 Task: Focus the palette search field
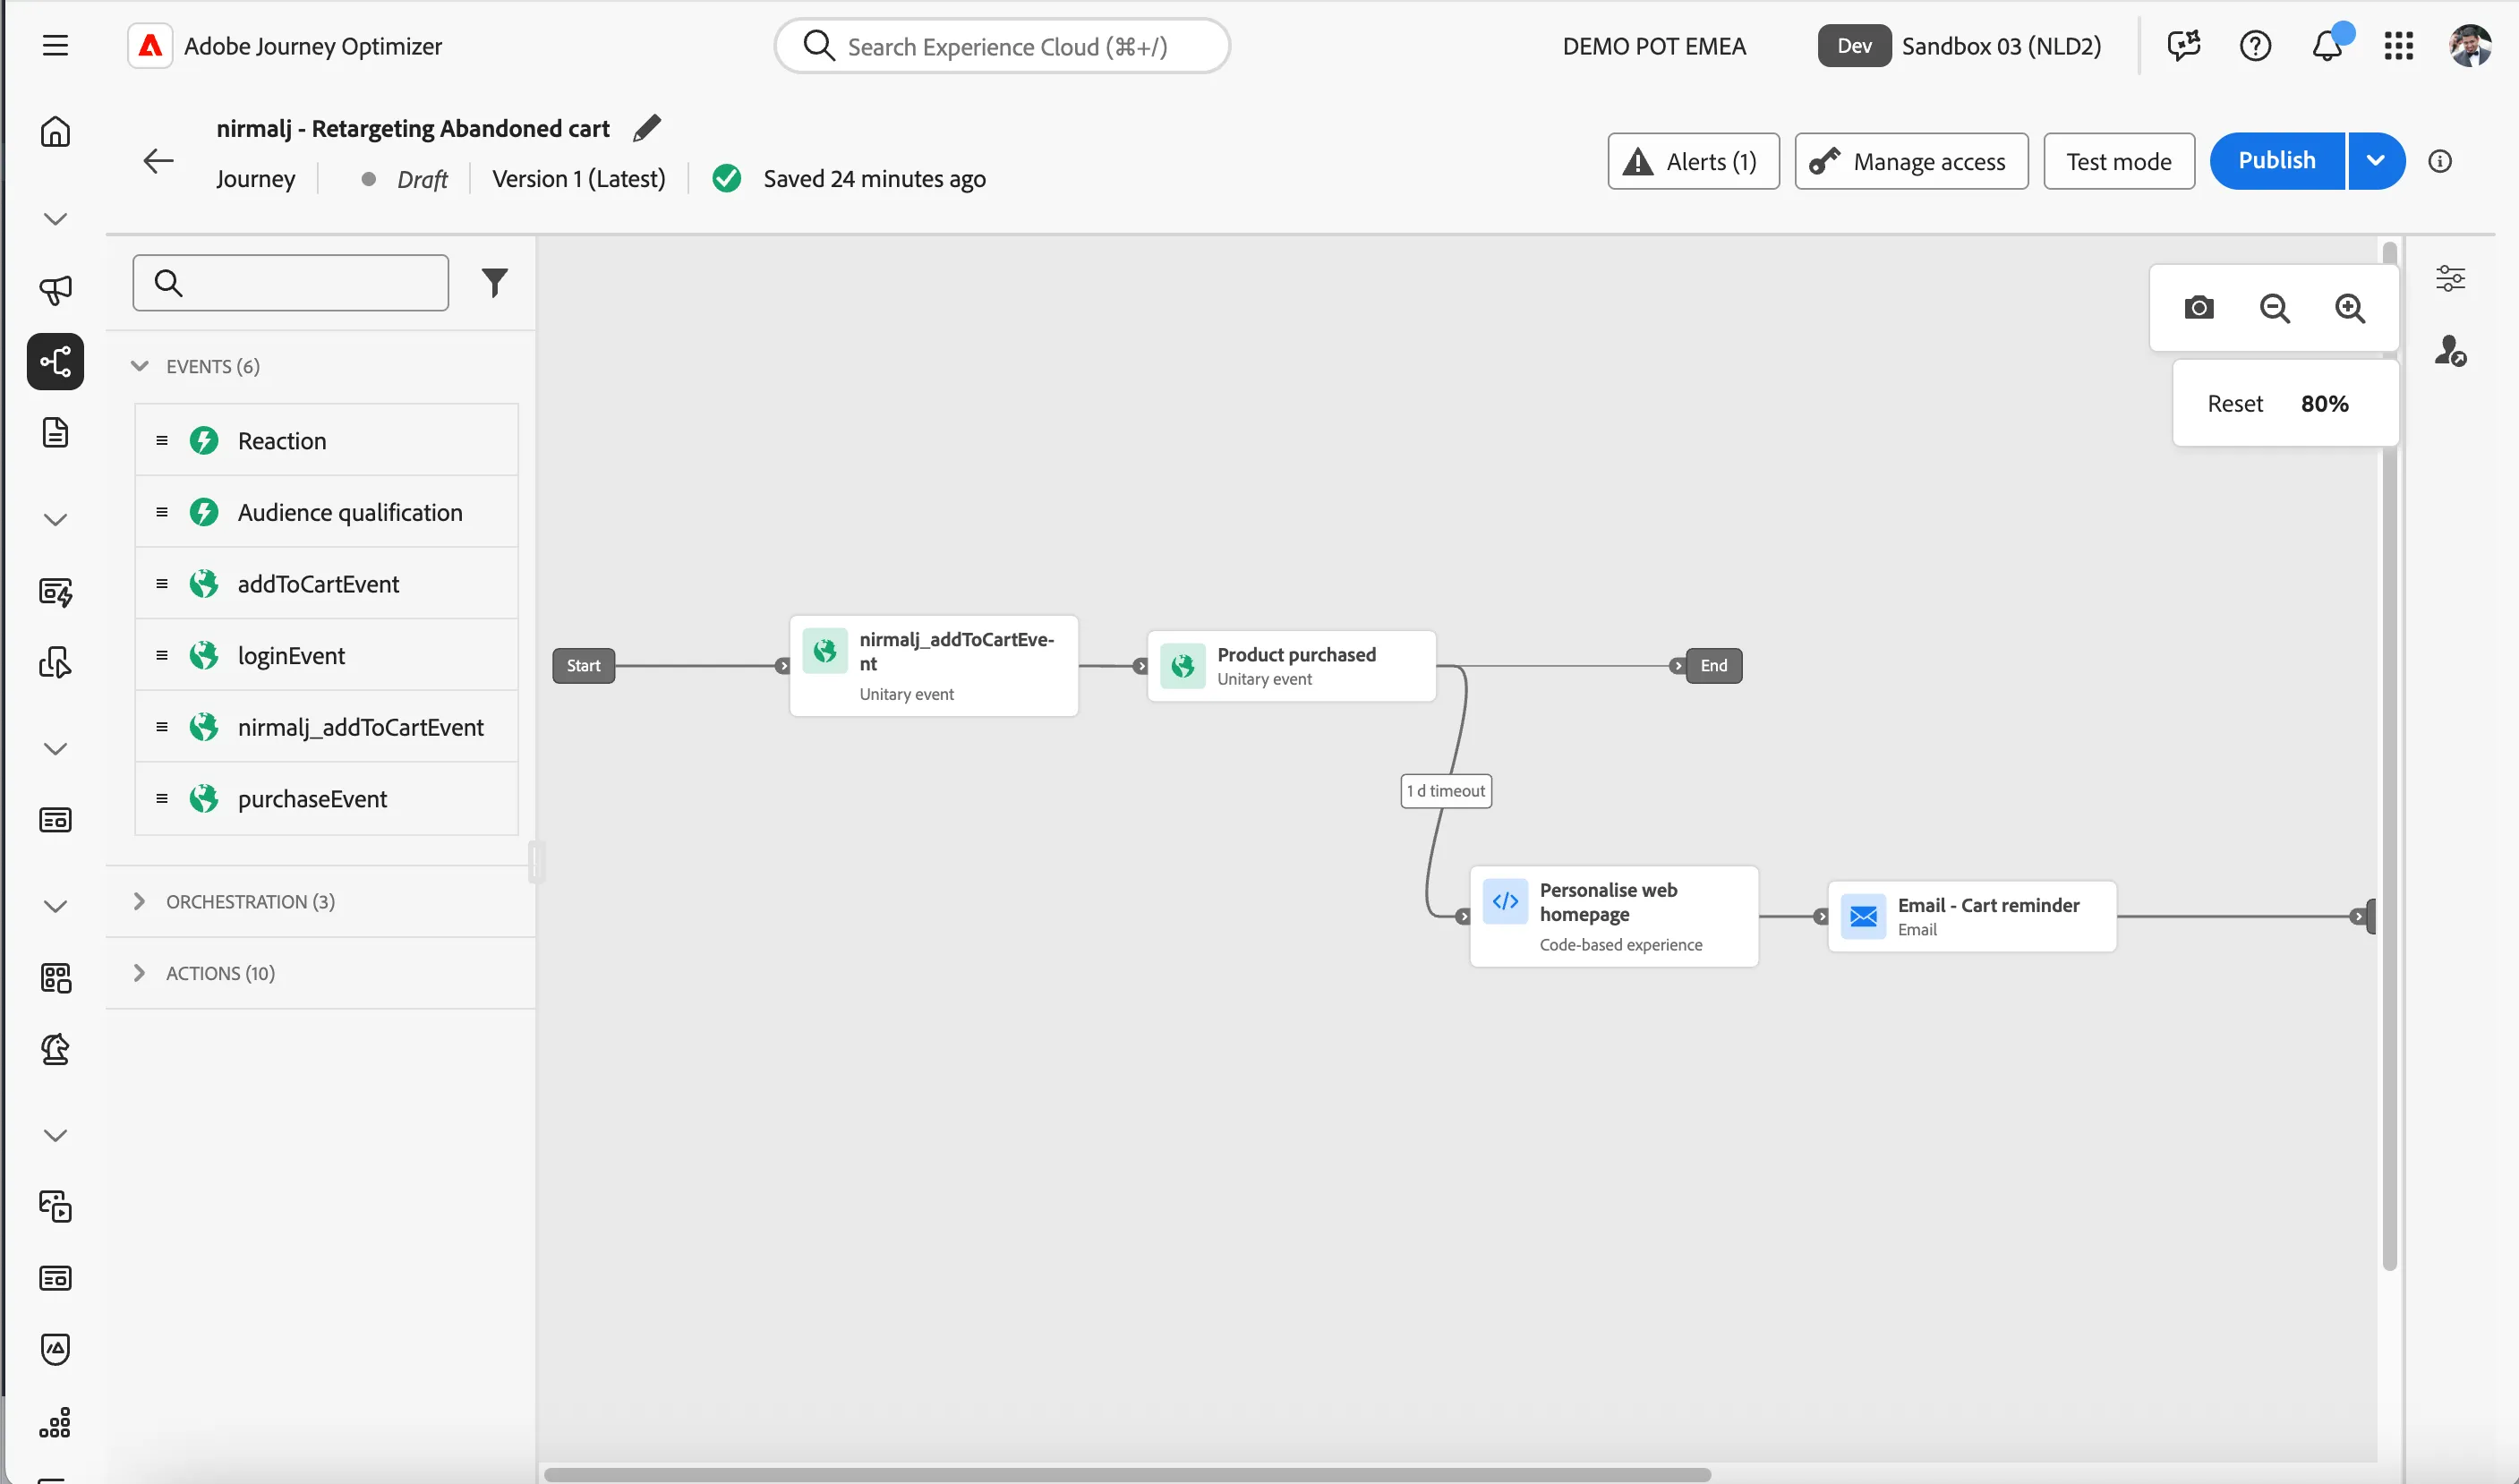(290, 283)
